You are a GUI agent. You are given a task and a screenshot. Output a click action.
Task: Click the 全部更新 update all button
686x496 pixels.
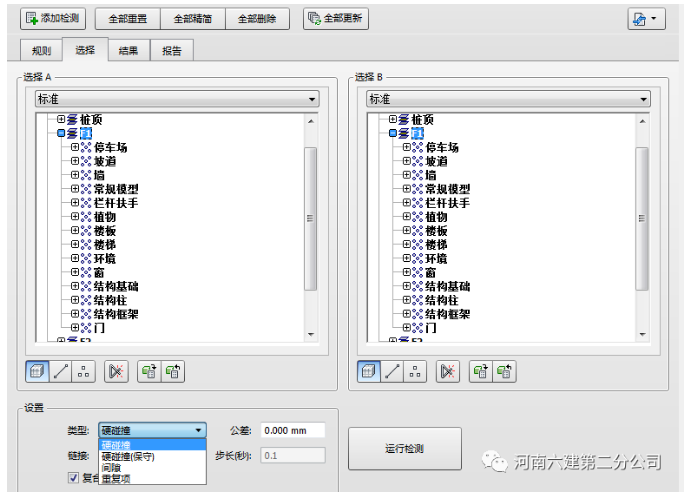(x=336, y=18)
